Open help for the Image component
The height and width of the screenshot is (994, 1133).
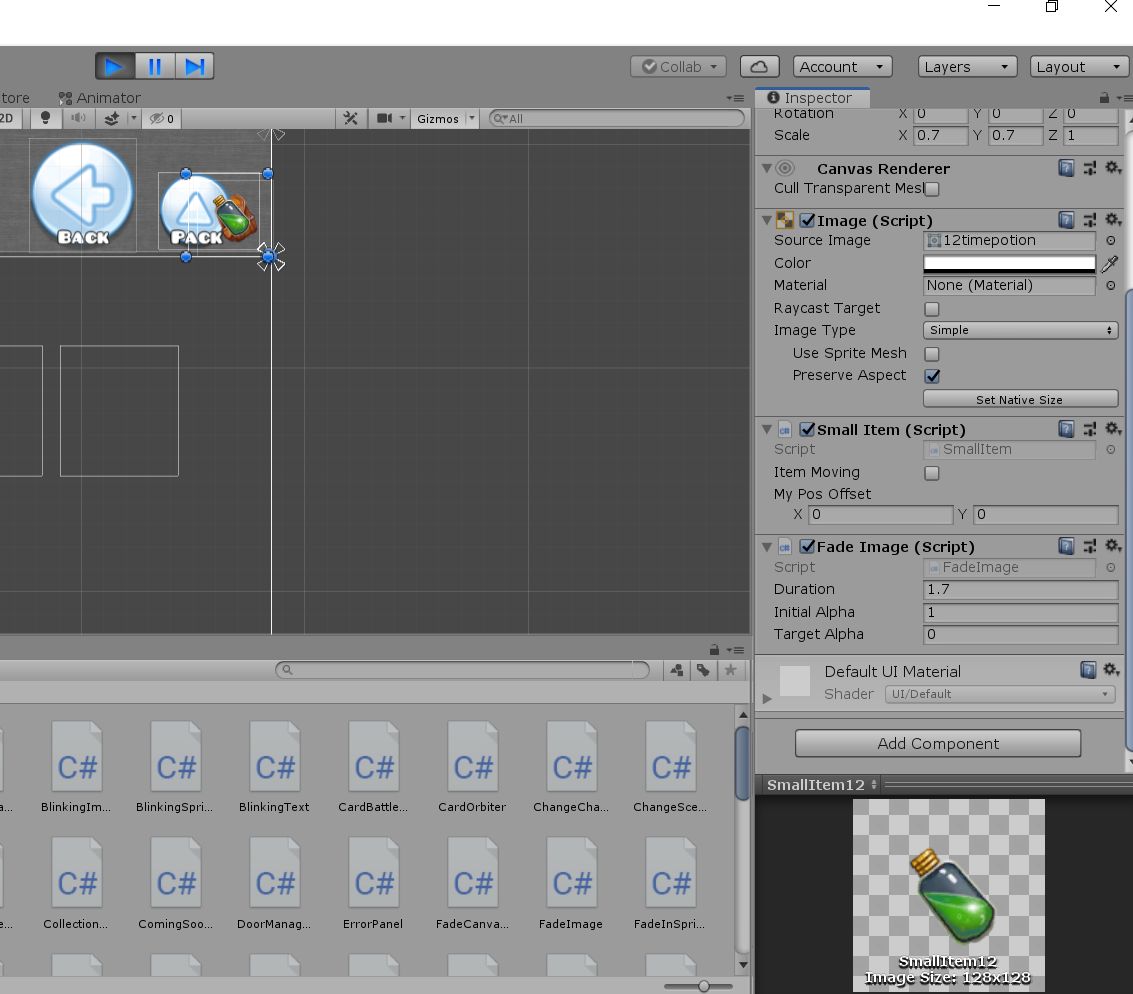(1067, 220)
